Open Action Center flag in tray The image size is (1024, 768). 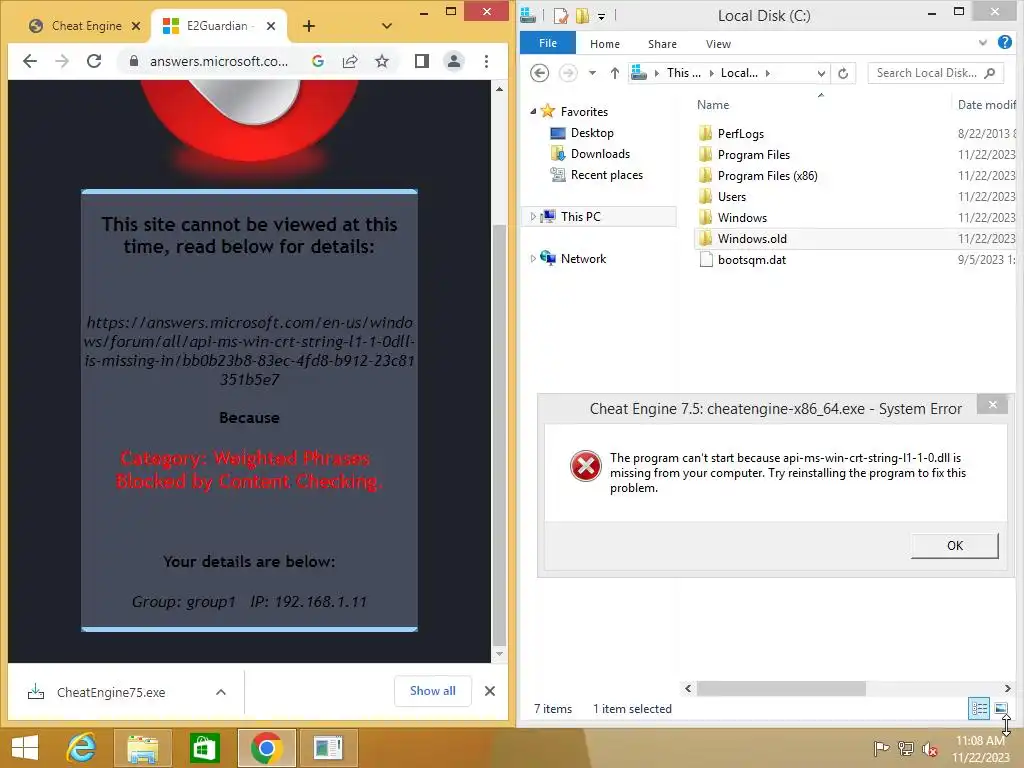click(881, 748)
